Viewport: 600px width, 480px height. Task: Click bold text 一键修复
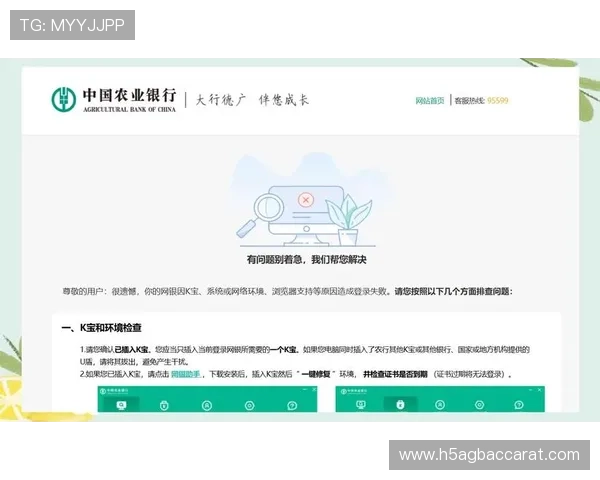tap(316, 374)
